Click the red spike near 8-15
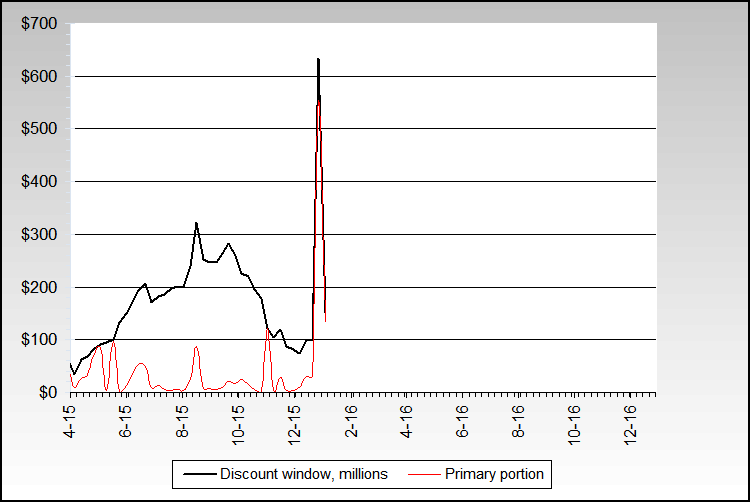 [196, 347]
